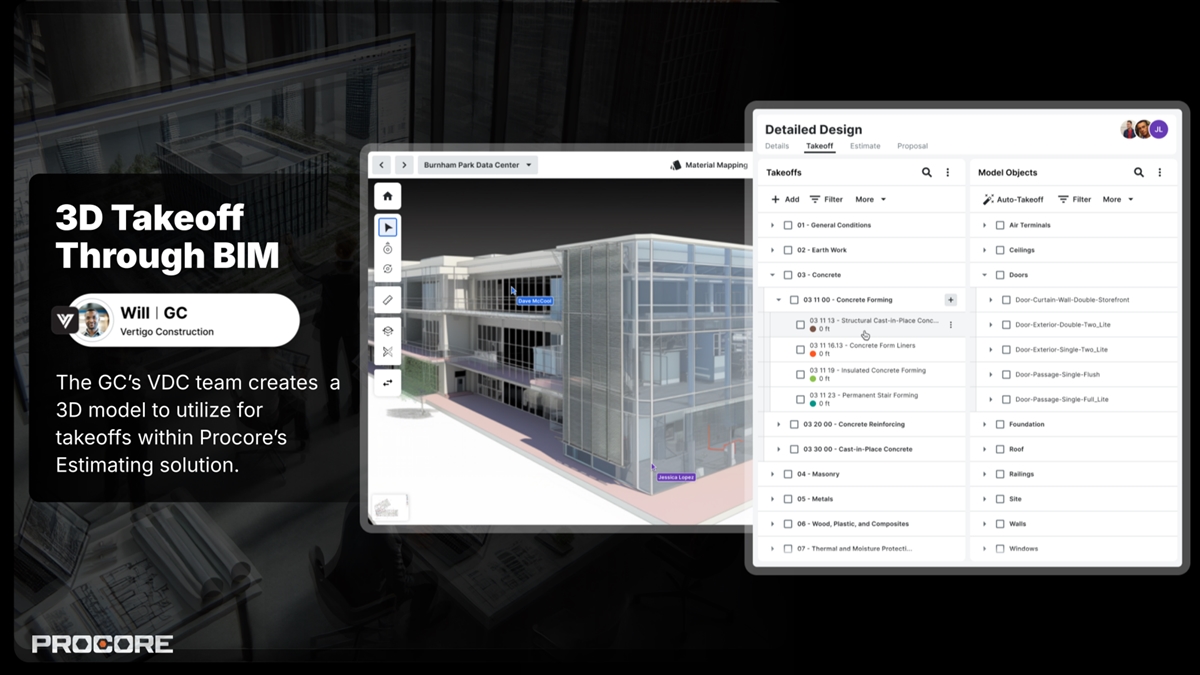Expand Door-Curtain-Wall-Double-Storefront
Image resolution: width=1200 pixels, height=675 pixels.
pyautogui.click(x=991, y=300)
